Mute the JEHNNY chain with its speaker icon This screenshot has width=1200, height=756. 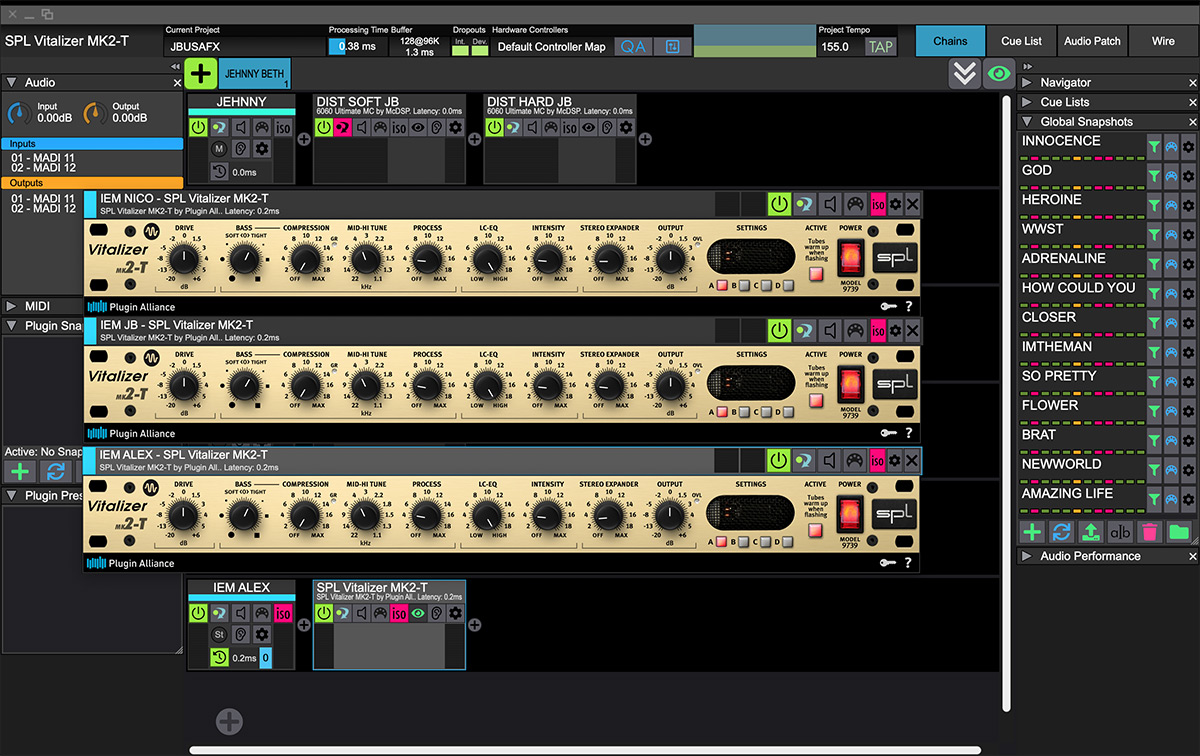pyautogui.click(x=241, y=128)
